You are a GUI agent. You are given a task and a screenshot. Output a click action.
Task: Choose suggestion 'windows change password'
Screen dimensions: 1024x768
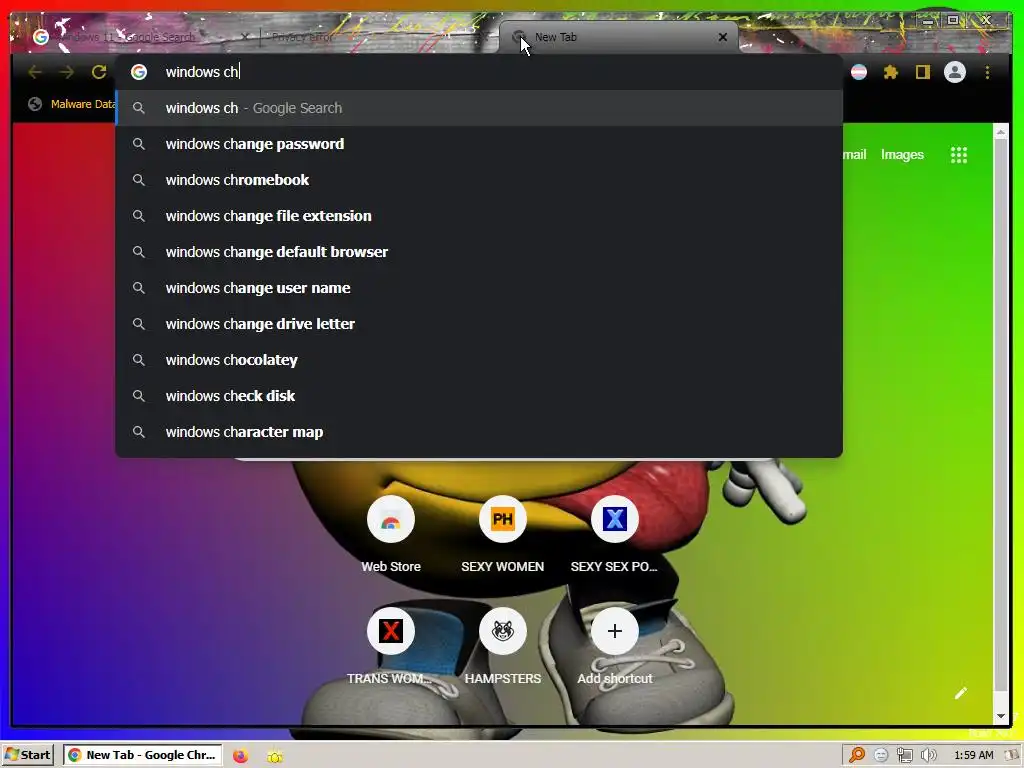click(x=479, y=144)
